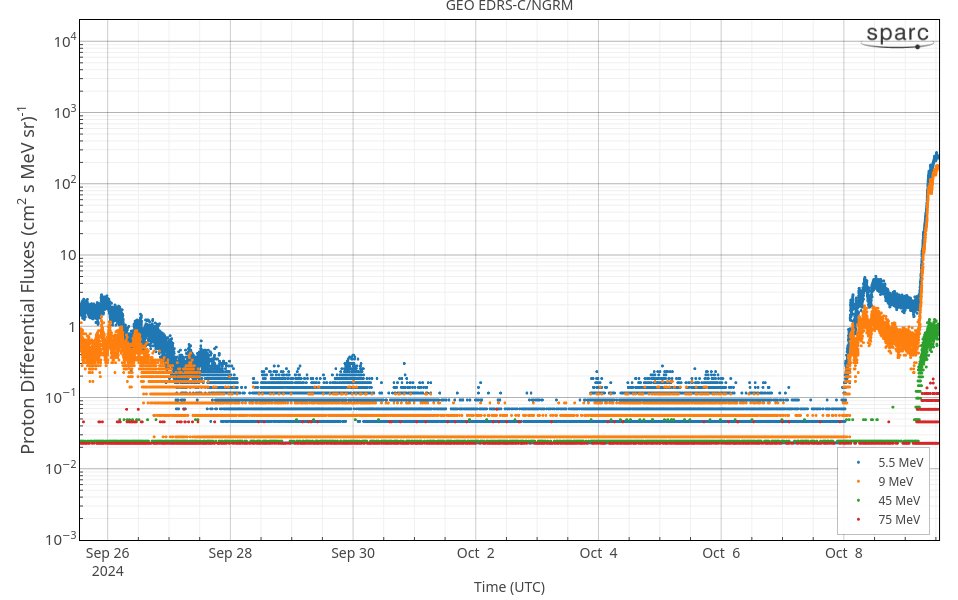
Task: Click the sparc logo
Action: [898, 35]
